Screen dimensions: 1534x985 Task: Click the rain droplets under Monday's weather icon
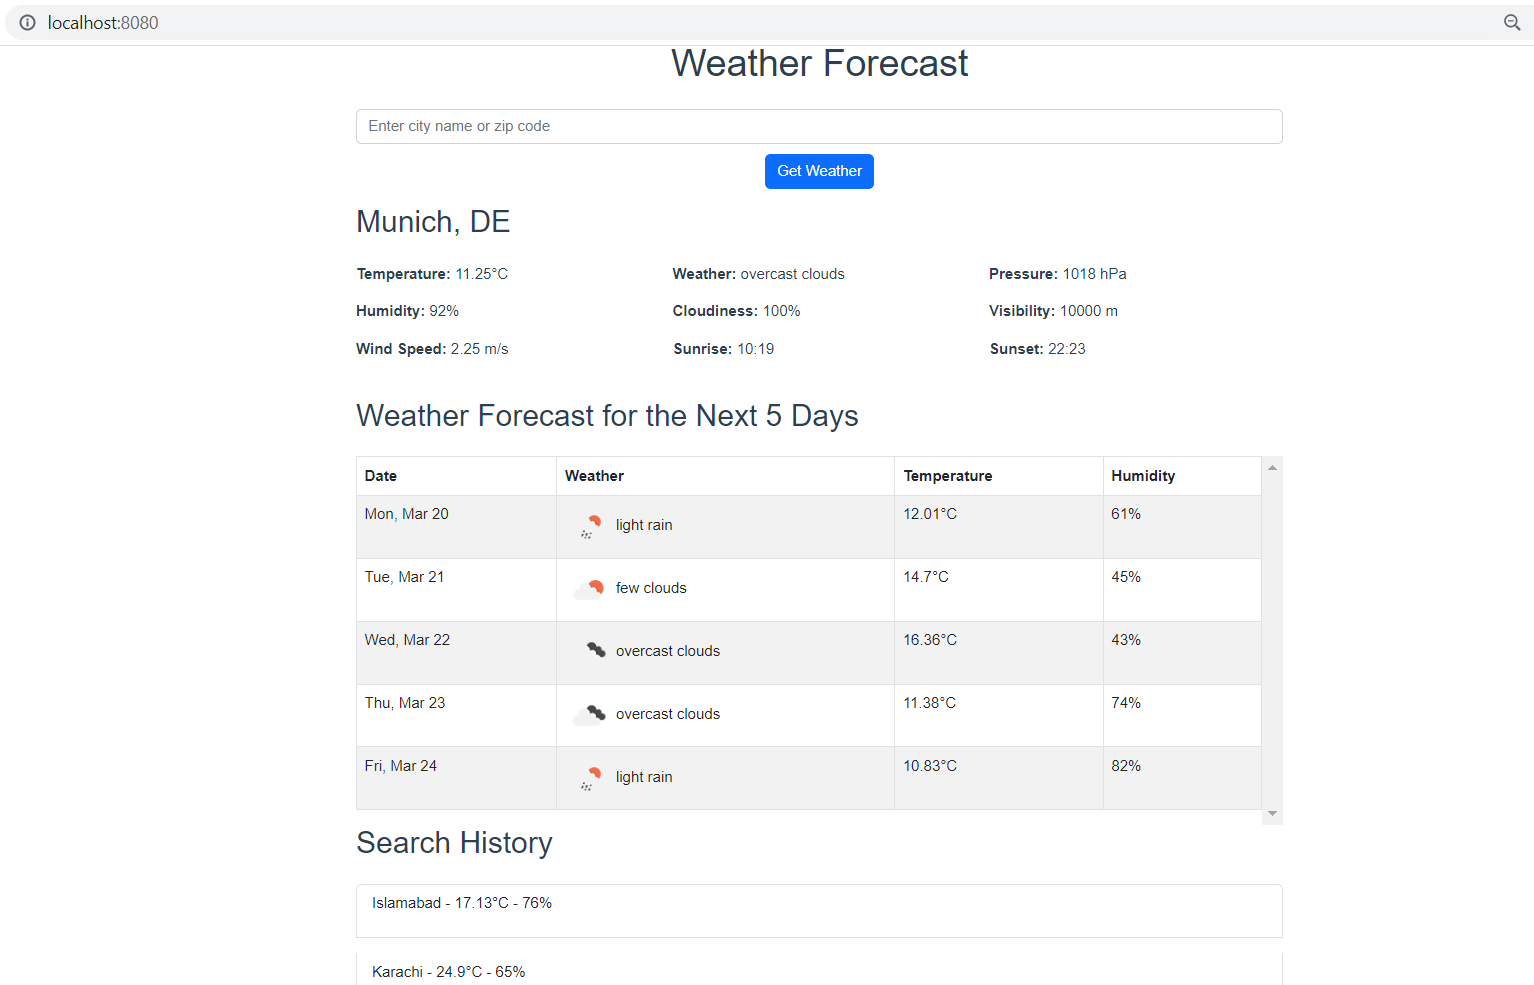click(587, 533)
